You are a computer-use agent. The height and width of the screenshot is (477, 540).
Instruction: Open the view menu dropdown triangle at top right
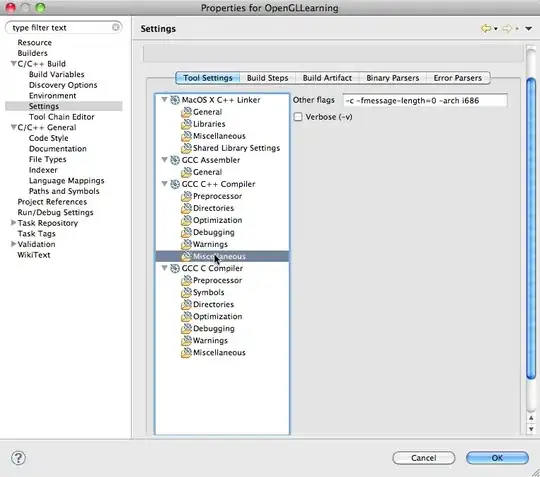click(x=528, y=29)
